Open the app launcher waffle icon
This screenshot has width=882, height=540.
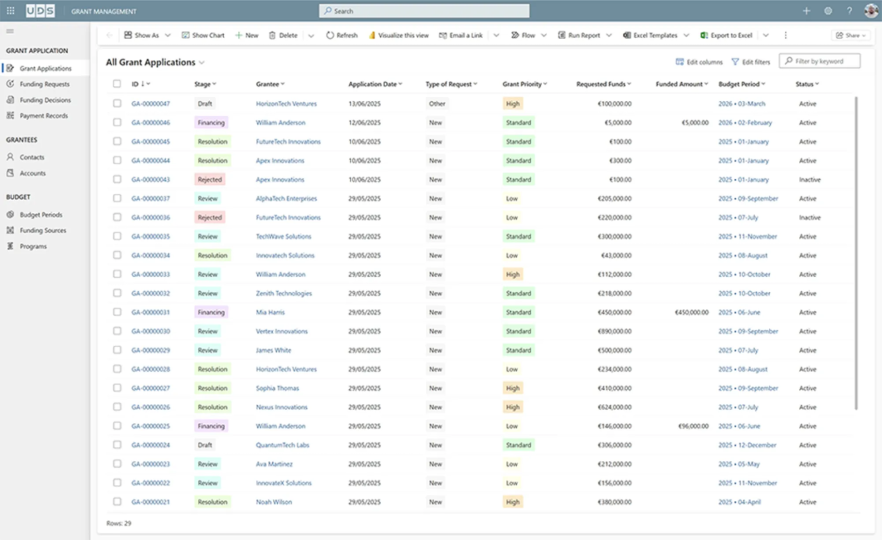click(10, 11)
